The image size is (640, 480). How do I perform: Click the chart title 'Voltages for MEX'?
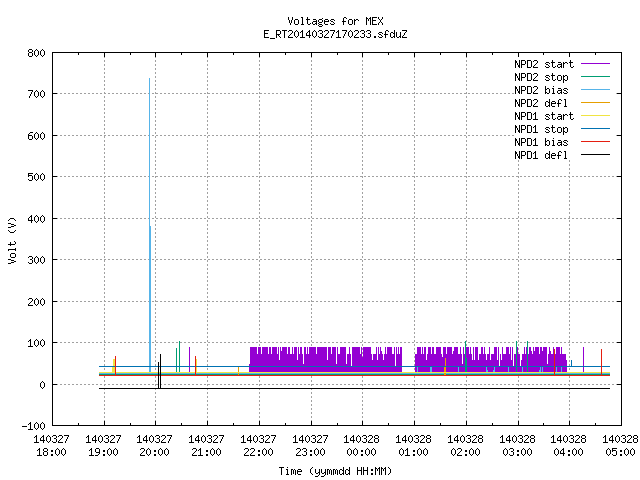(x=335, y=21)
